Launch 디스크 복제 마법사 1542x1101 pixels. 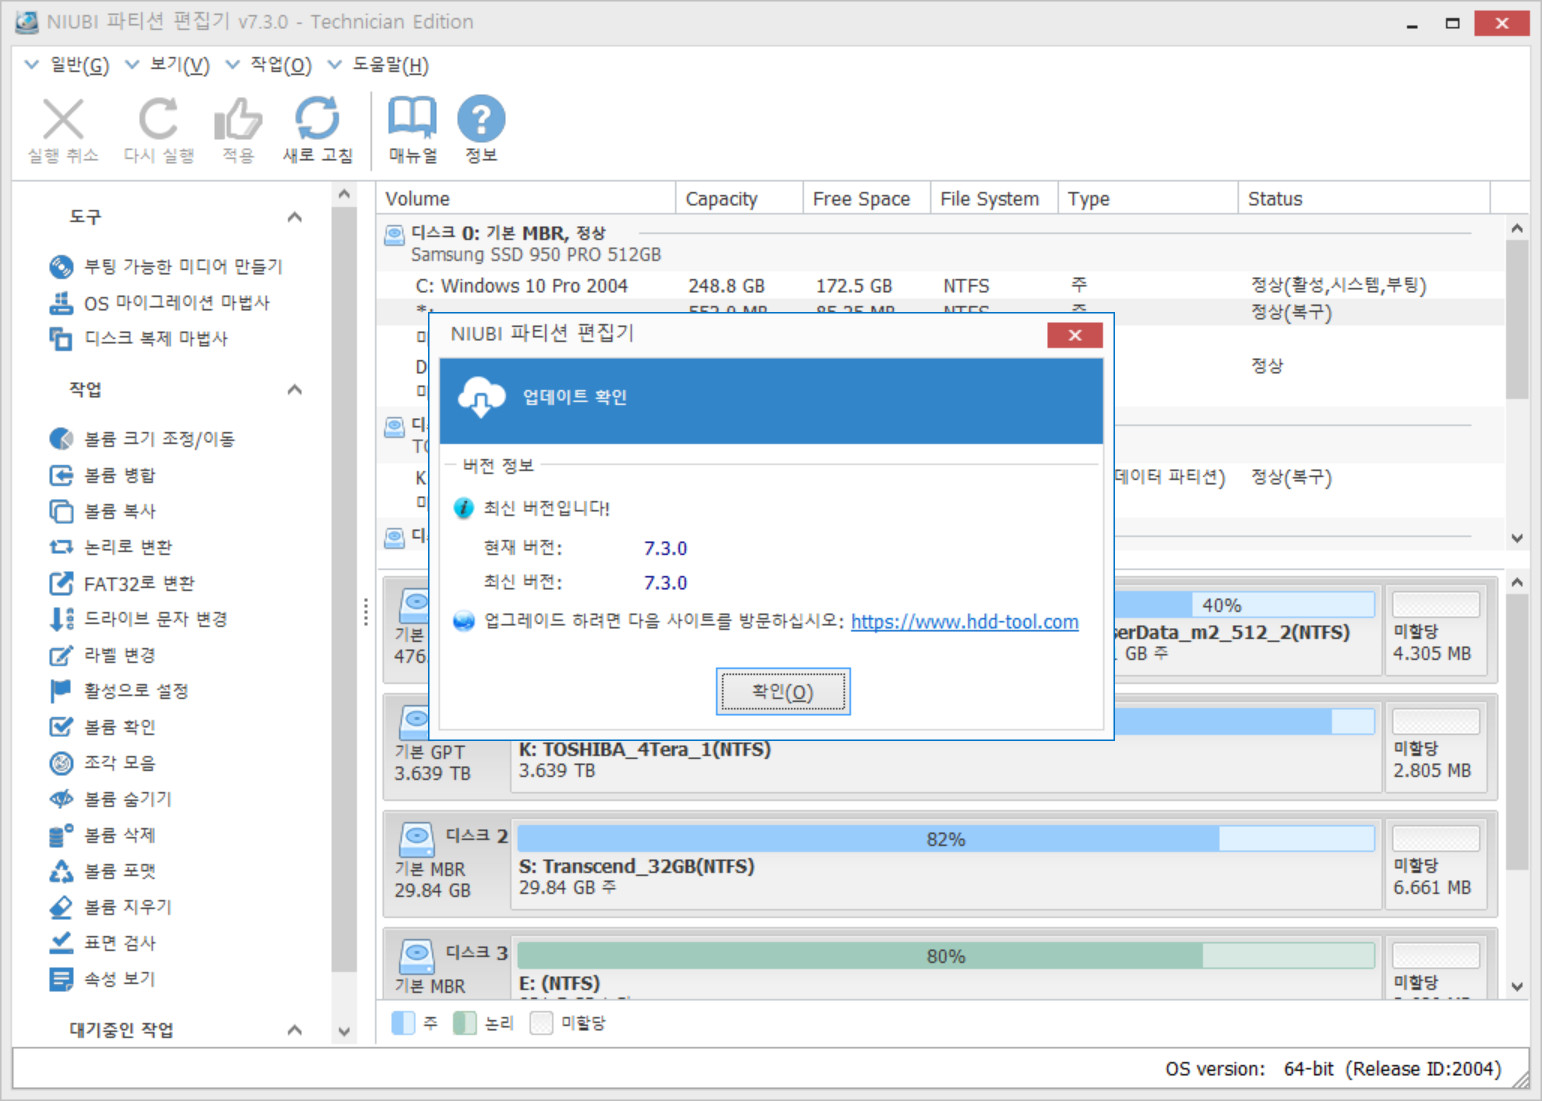[x=138, y=338]
